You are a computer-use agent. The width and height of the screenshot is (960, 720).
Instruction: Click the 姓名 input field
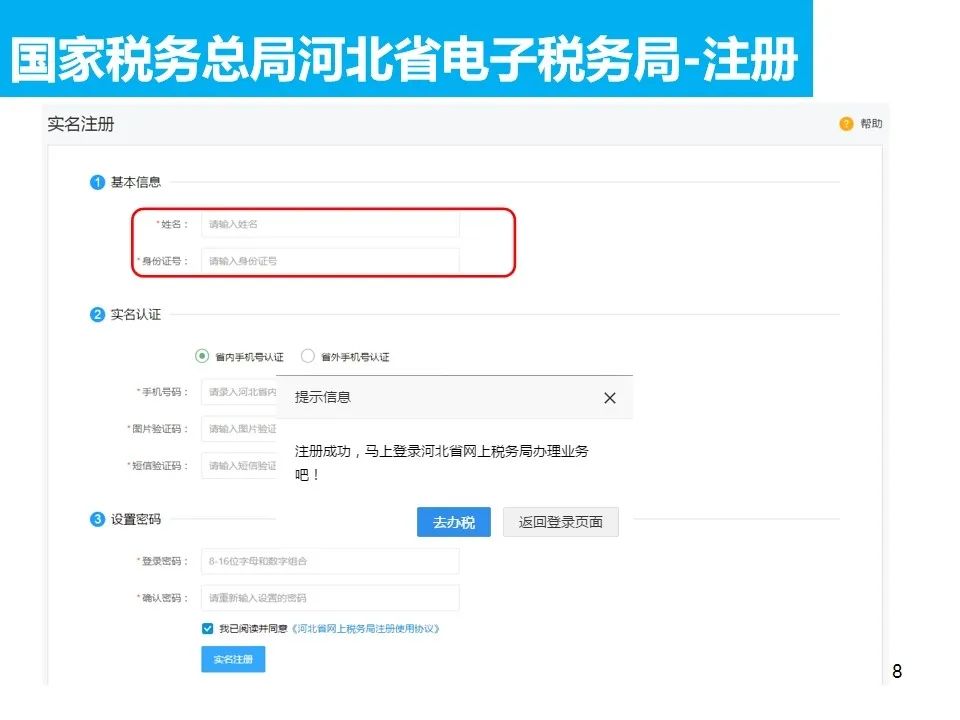click(x=330, y=224)
